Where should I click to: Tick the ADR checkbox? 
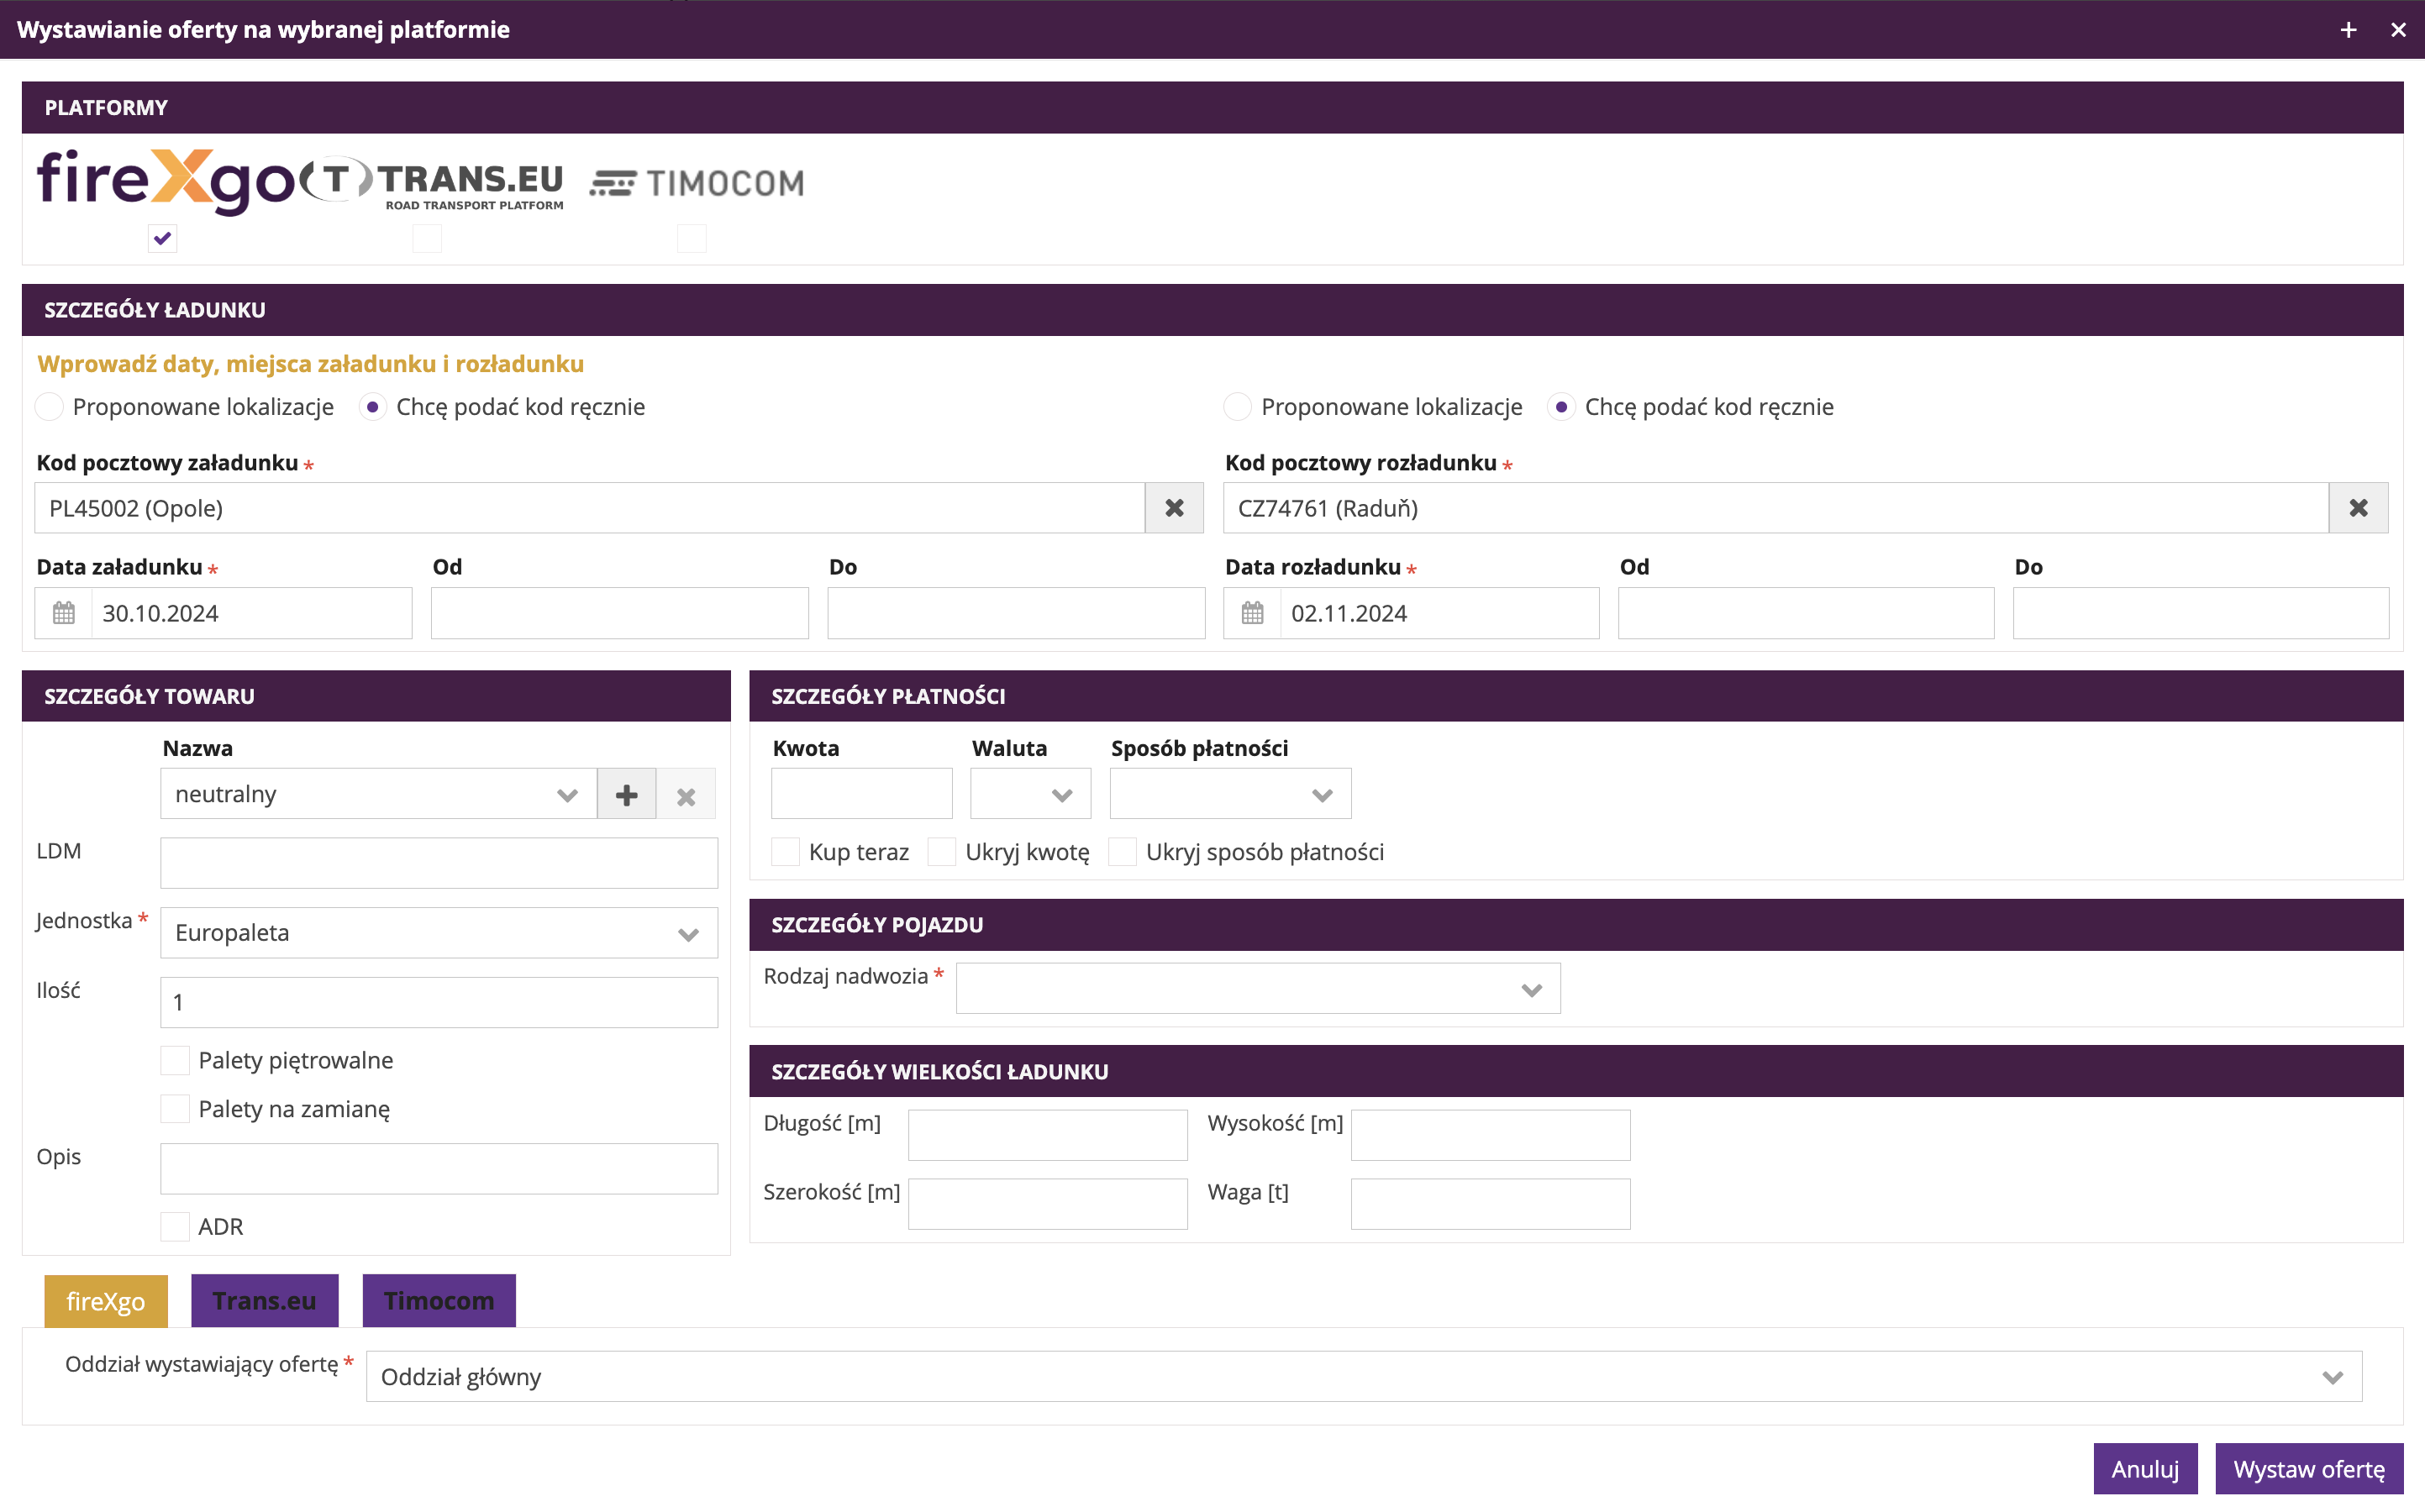point(175,1226)
